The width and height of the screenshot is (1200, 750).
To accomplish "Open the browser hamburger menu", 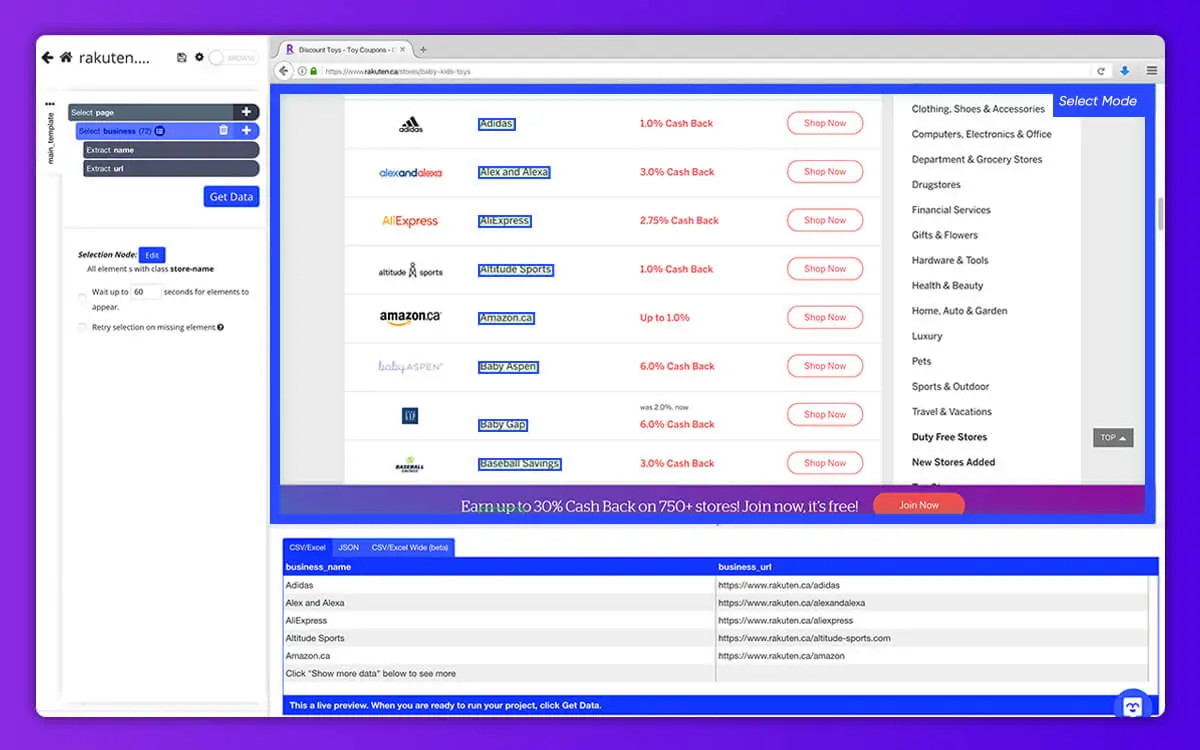I will [1152, 71].
